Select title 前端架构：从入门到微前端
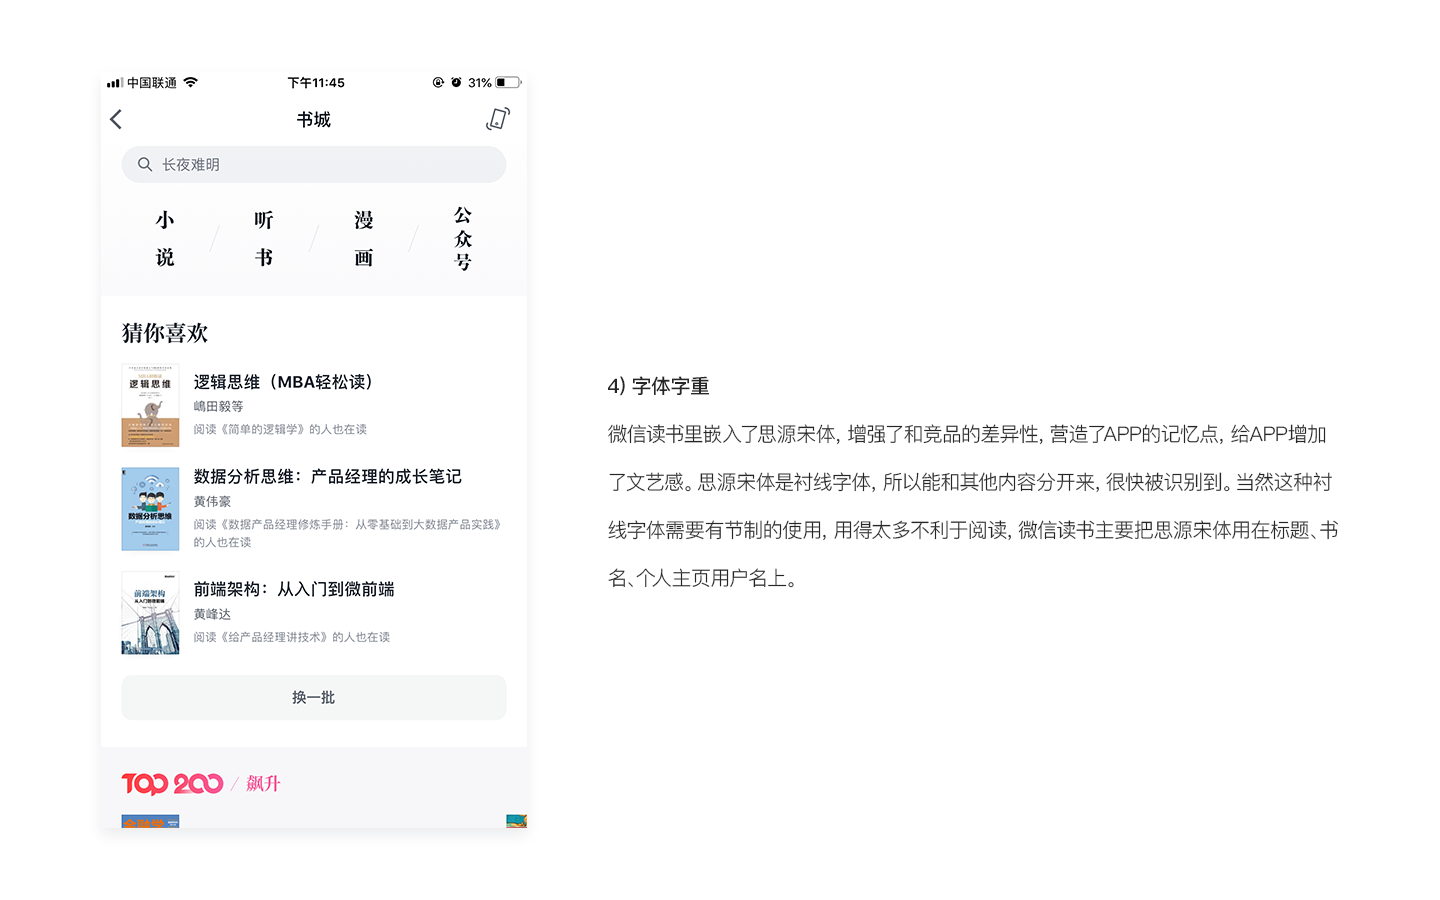The height and width of the screenshot is (900, 1440). click(294, 589)
